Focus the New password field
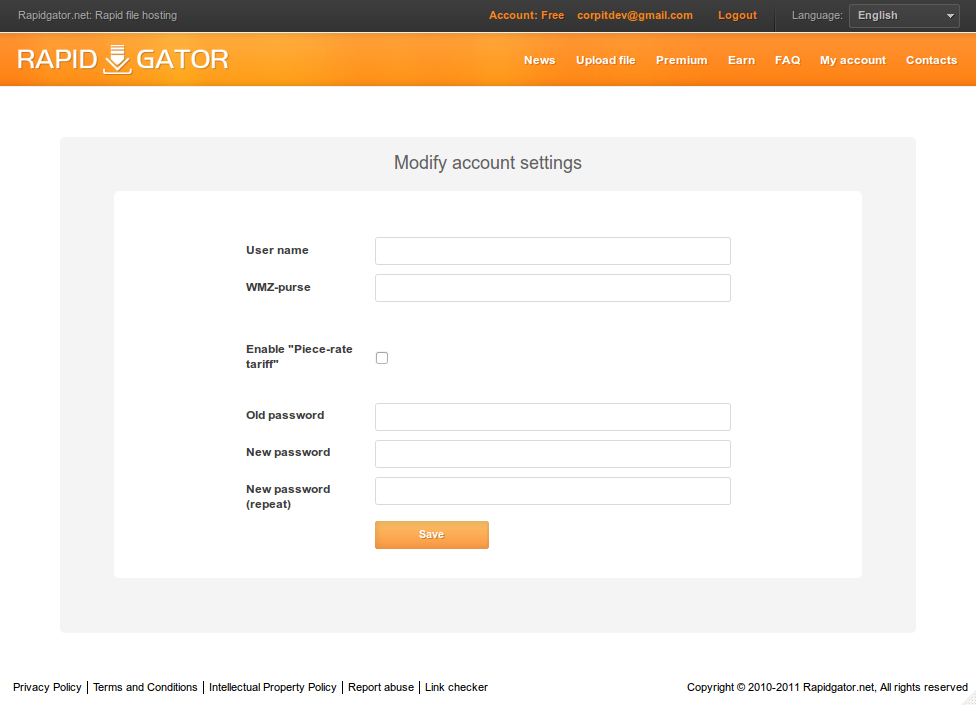The image size is (976, 705). coord(552,454)
